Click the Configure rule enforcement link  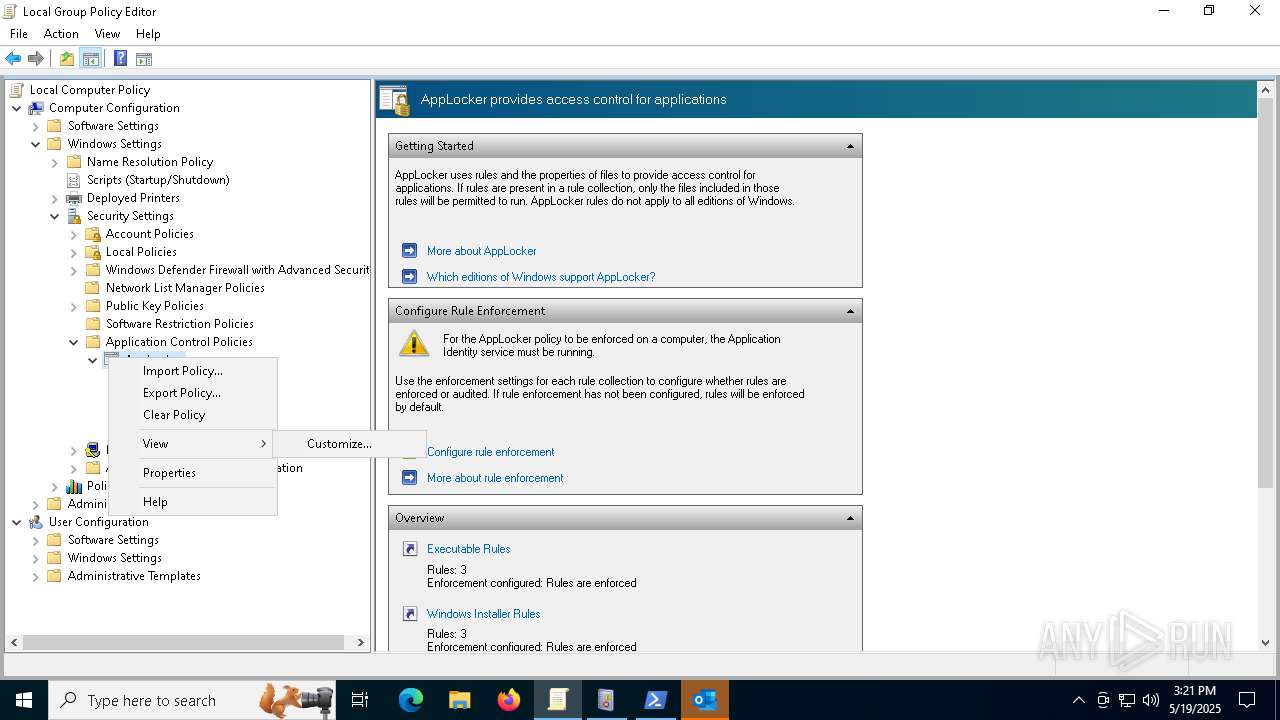coord(490,452)
